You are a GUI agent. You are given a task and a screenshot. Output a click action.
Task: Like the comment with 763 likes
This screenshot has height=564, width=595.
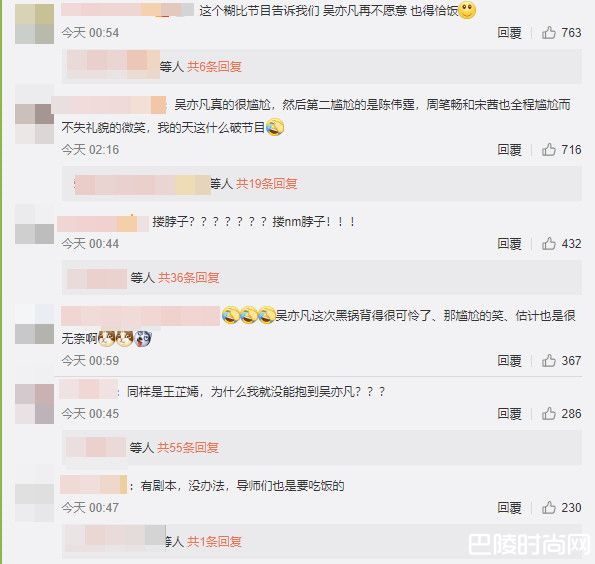click(549, 33)
